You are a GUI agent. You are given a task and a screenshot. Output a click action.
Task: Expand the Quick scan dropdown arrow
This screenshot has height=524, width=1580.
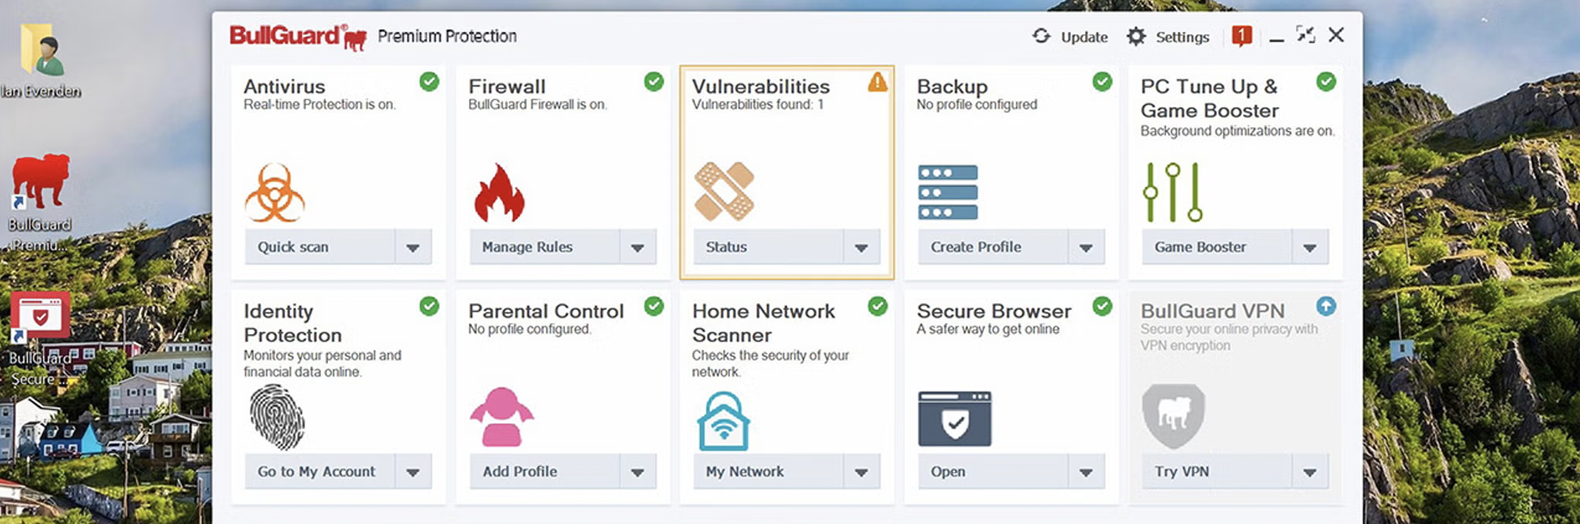413,247
